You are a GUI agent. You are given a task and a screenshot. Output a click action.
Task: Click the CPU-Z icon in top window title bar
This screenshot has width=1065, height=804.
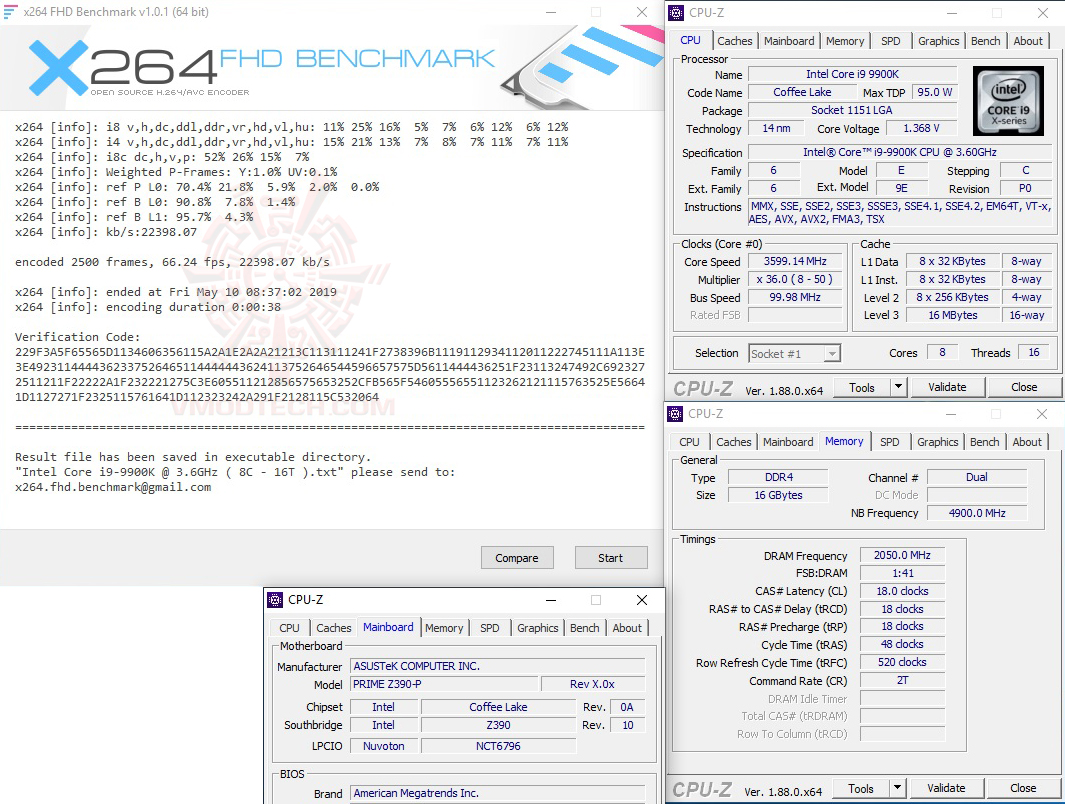point(677,12)
